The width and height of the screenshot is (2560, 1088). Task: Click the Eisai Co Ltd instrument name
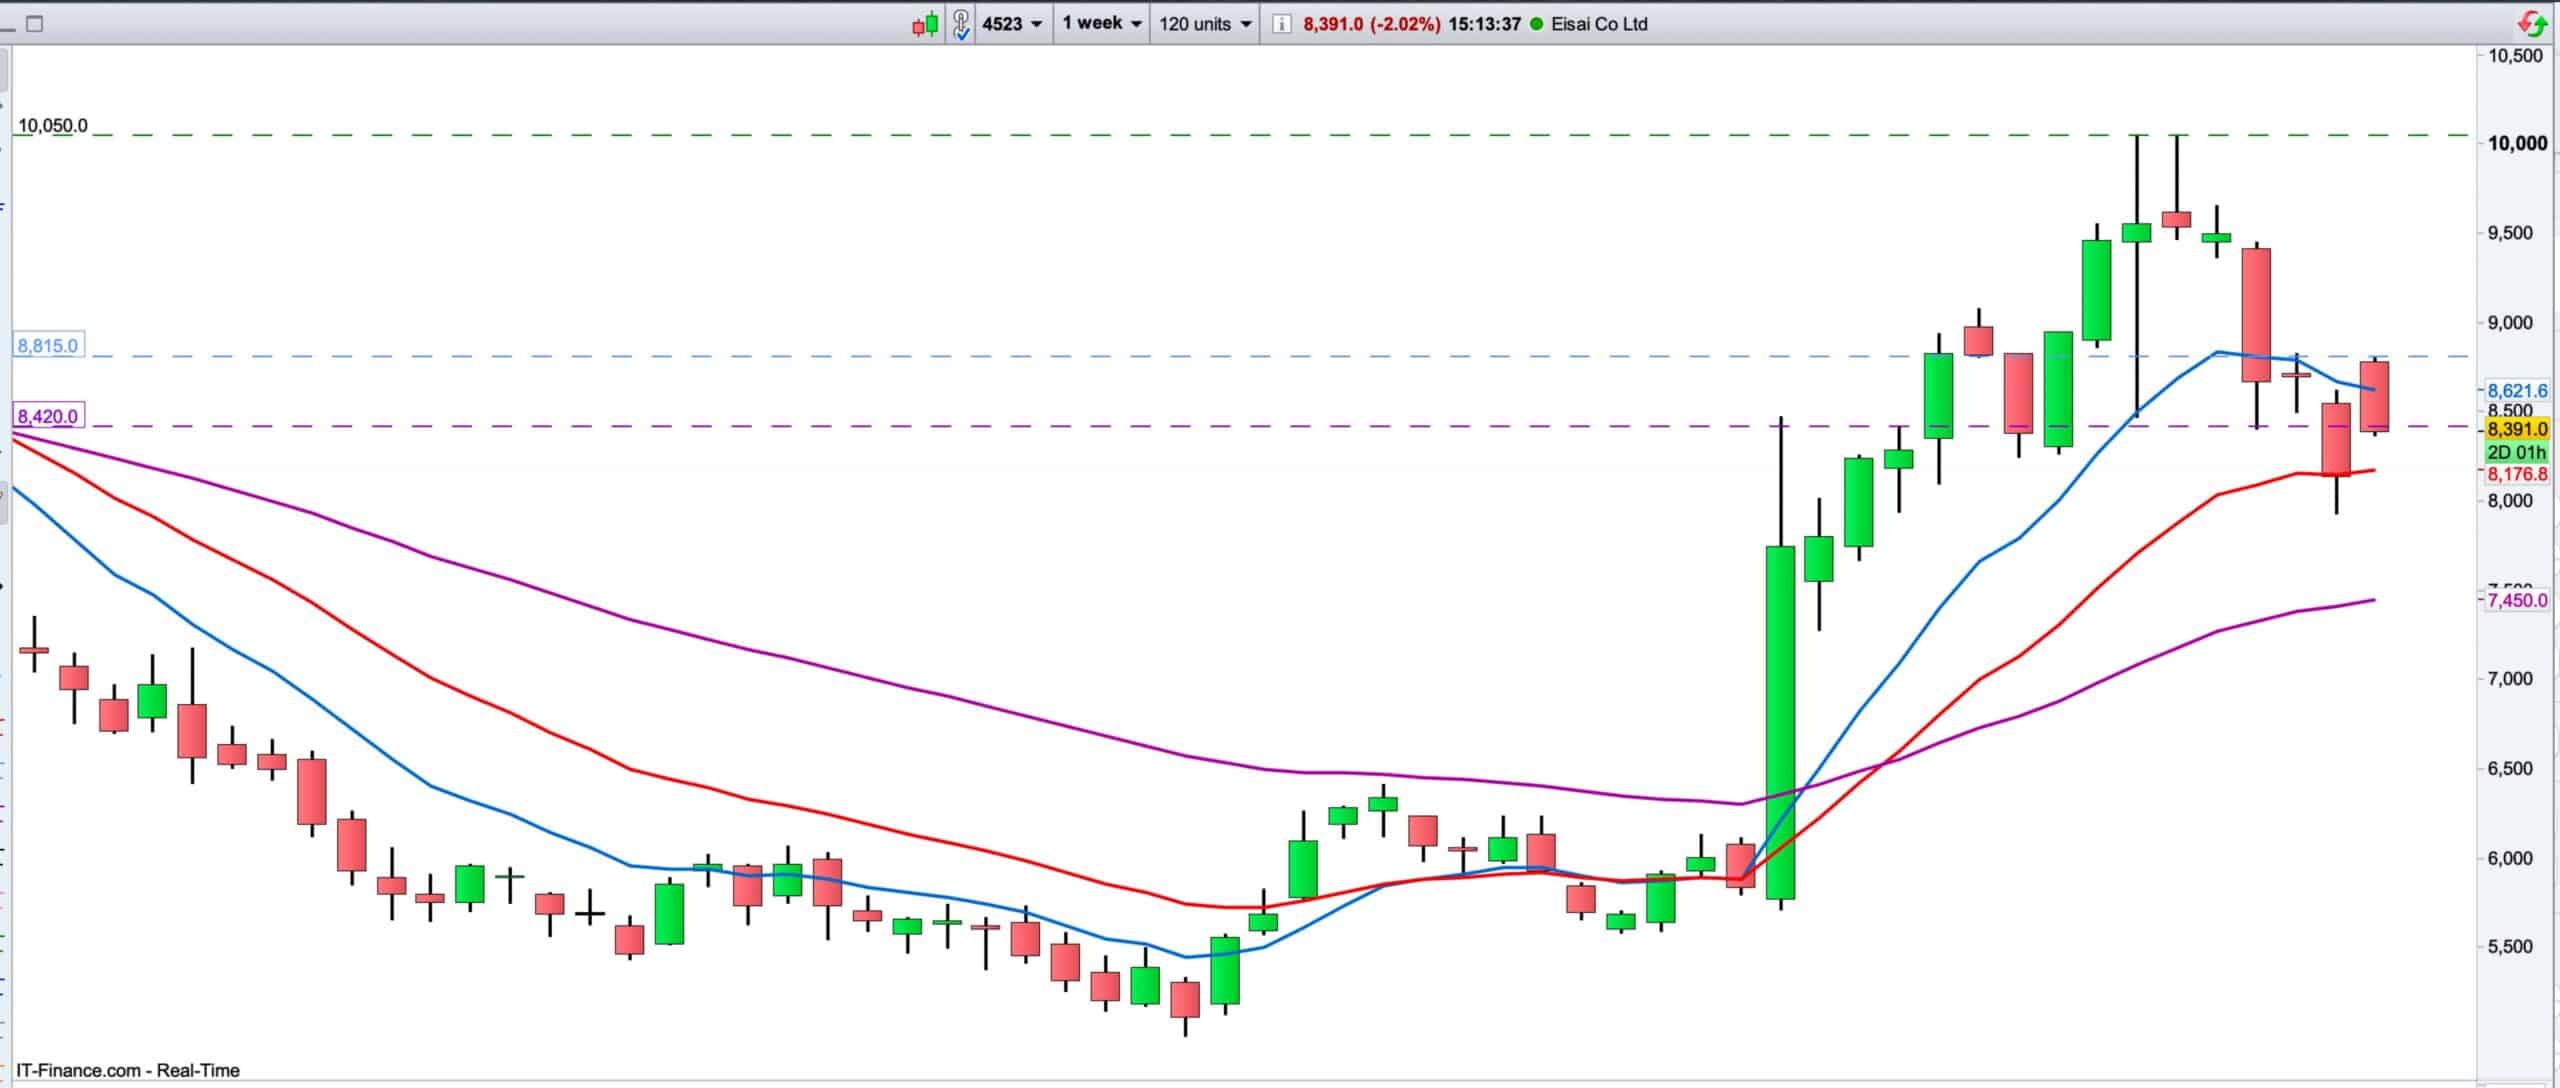click(1599, 24)
